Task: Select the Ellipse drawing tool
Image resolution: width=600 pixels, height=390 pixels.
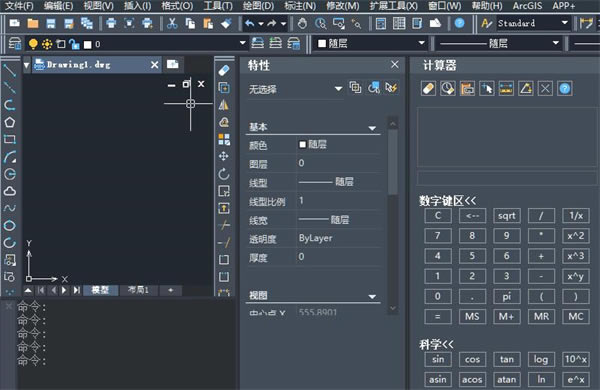Action: click(x=10, y=225)
